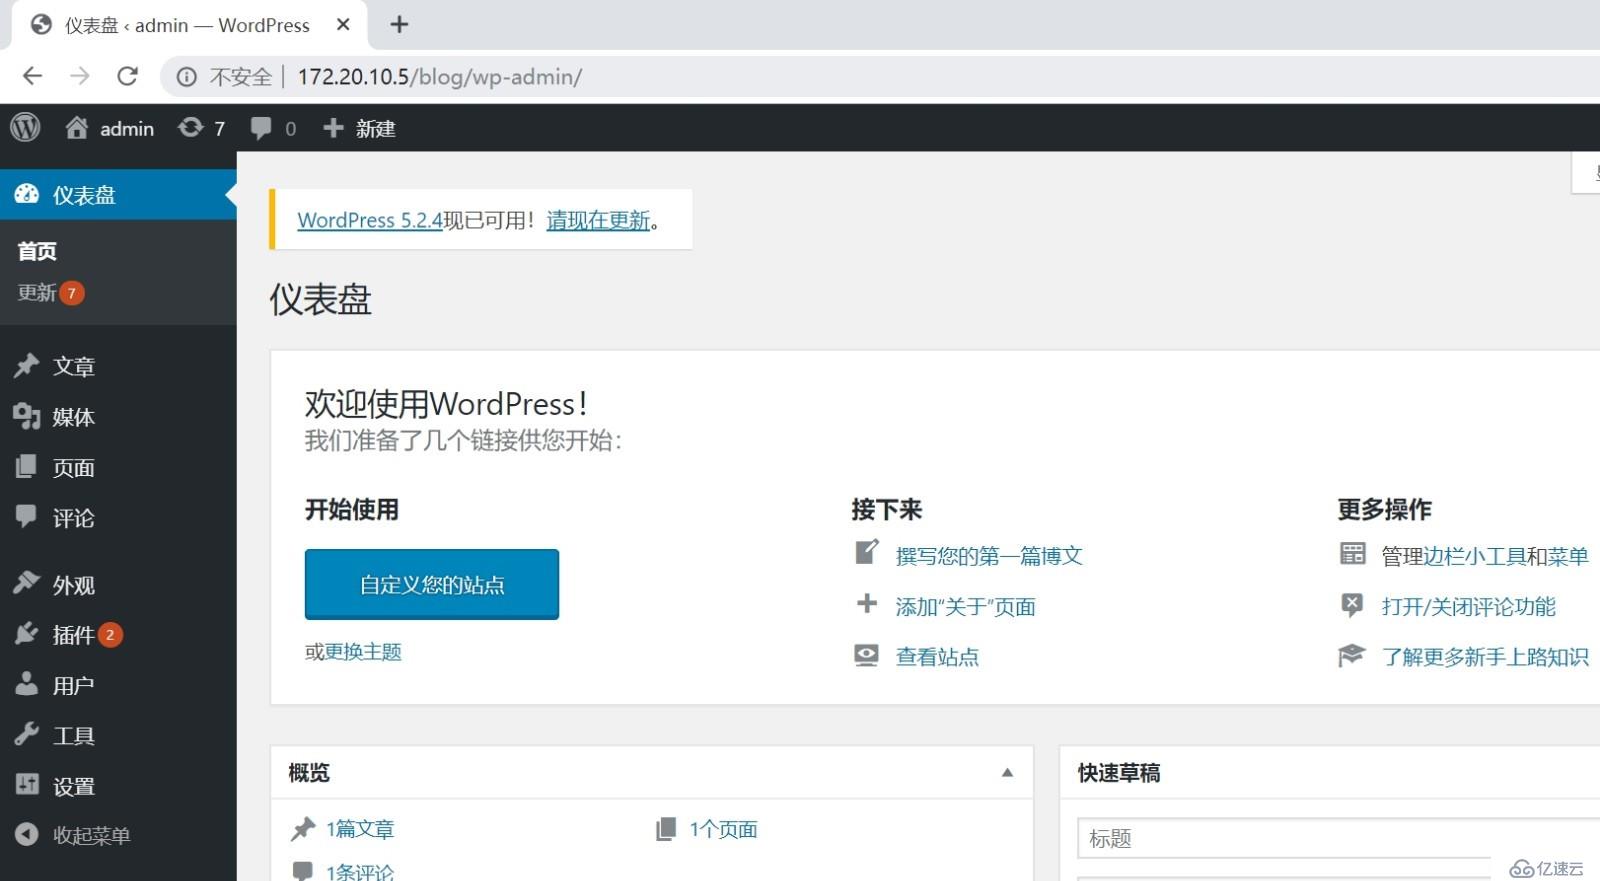Click the graduation cap icon beside 了解更多新手上路知识
Image resolution: width=1600 pixels, height=881 pixels.
1352,655
